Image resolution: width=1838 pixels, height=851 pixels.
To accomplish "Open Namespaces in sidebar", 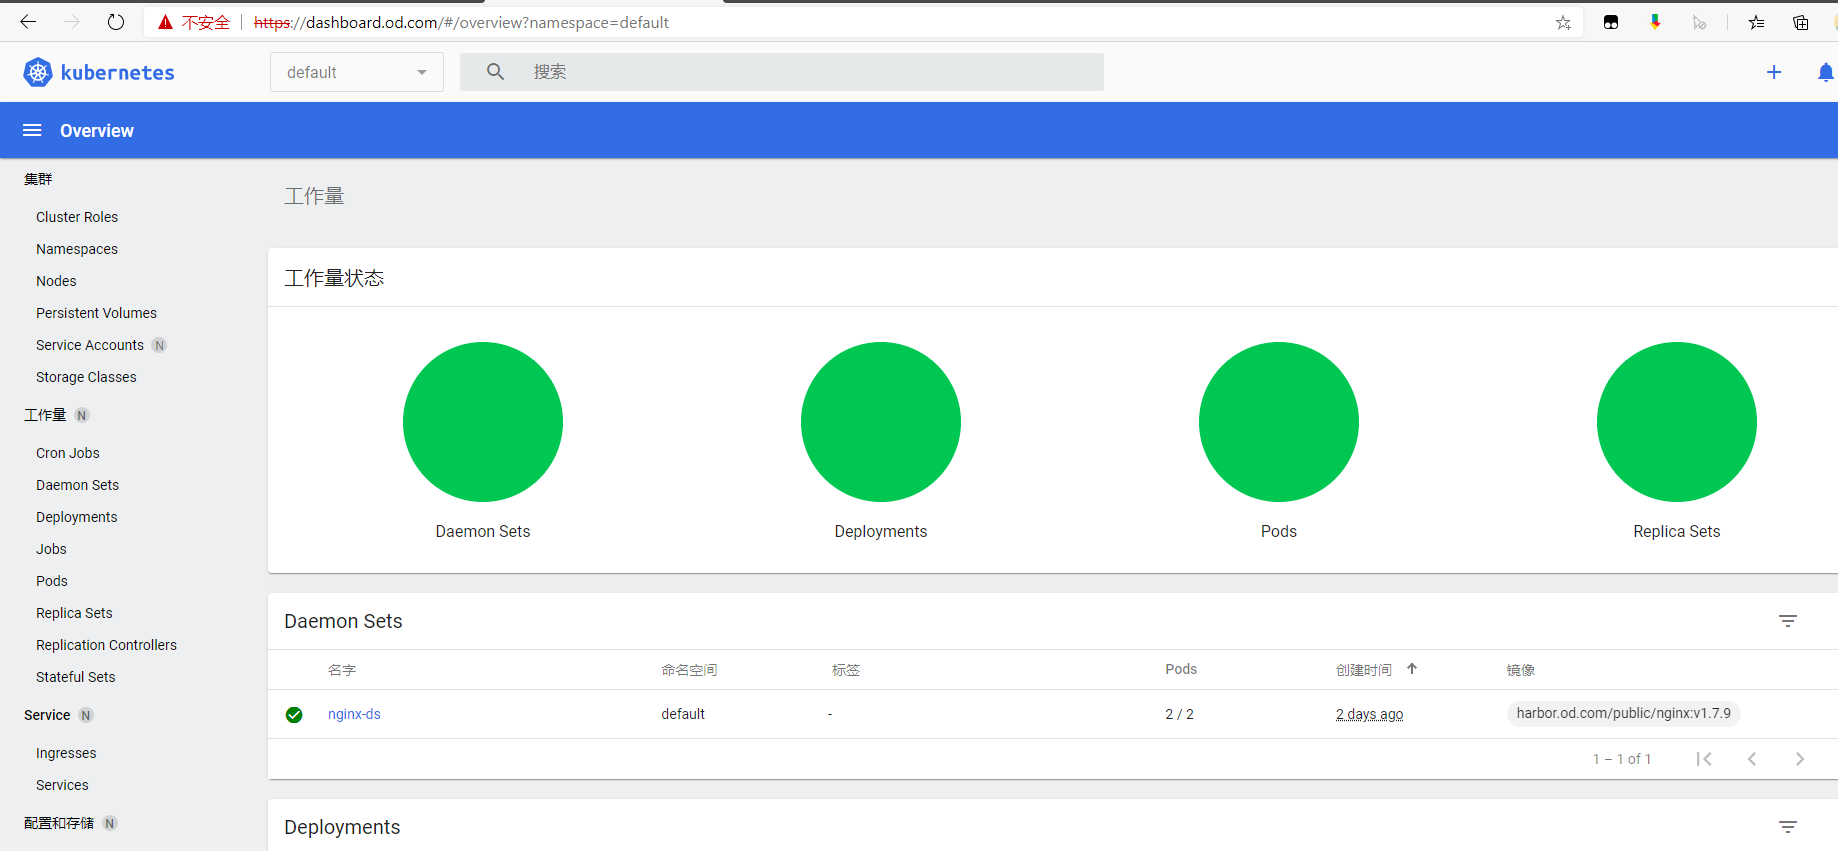I will click(77, 249).
